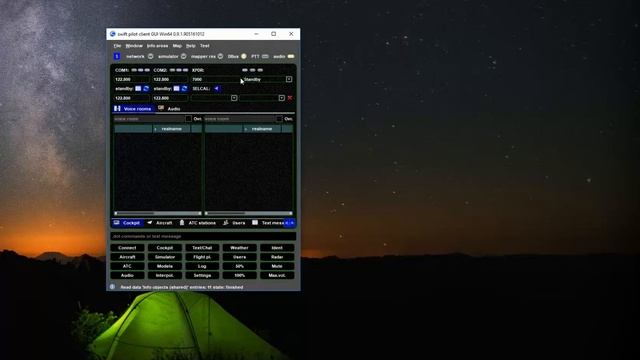Click the blue swift info icon left of network
640x360 pixels.
(x=117, y=56)
